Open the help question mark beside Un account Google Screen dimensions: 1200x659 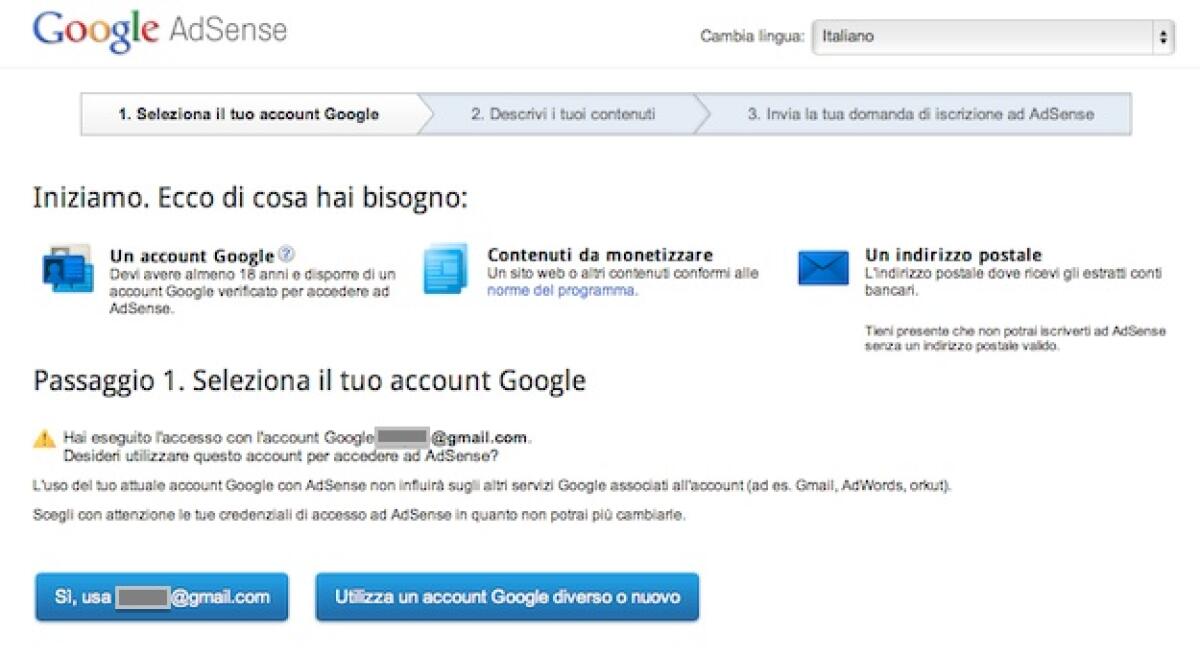tap(287, 254)
